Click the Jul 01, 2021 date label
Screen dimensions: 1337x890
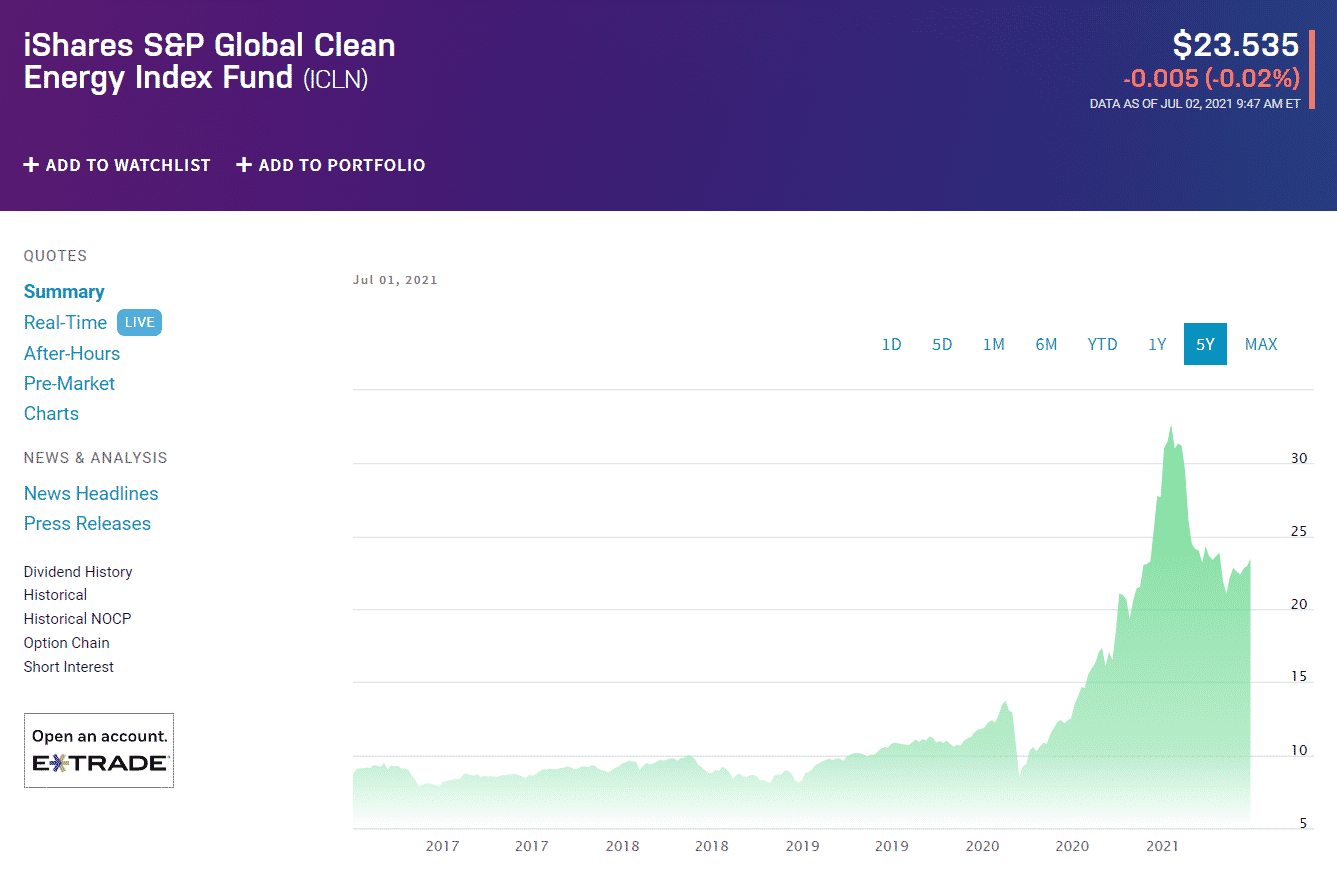click(x=395, y=280)
